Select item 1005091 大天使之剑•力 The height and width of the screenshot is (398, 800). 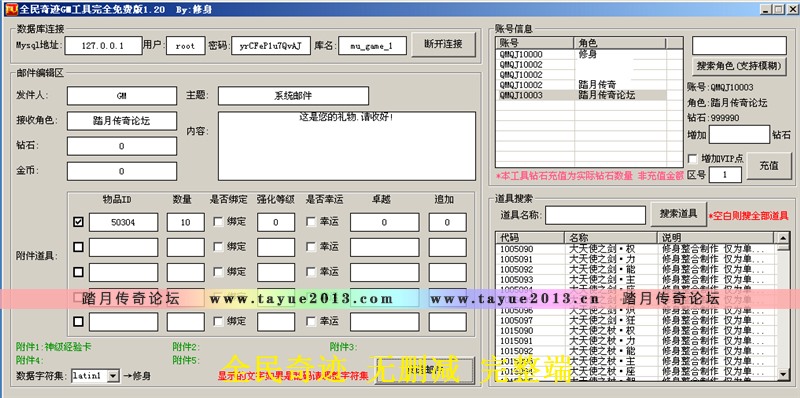[x=636, y=259]
